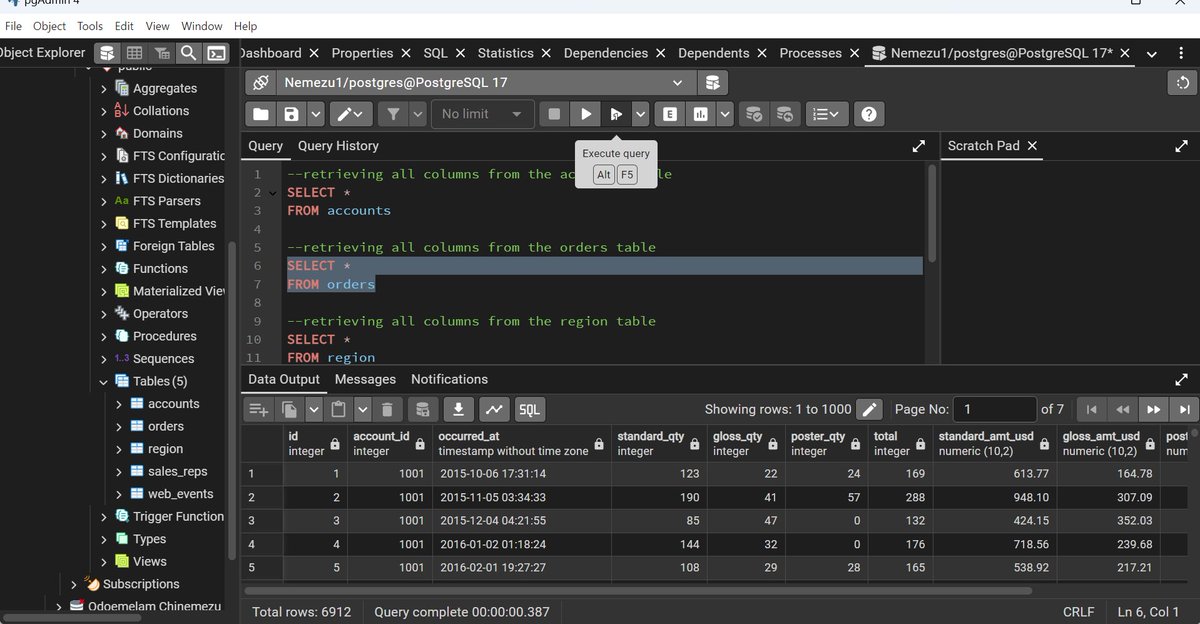
Task: Select the accounts table in tree
Action: [173, 404]
